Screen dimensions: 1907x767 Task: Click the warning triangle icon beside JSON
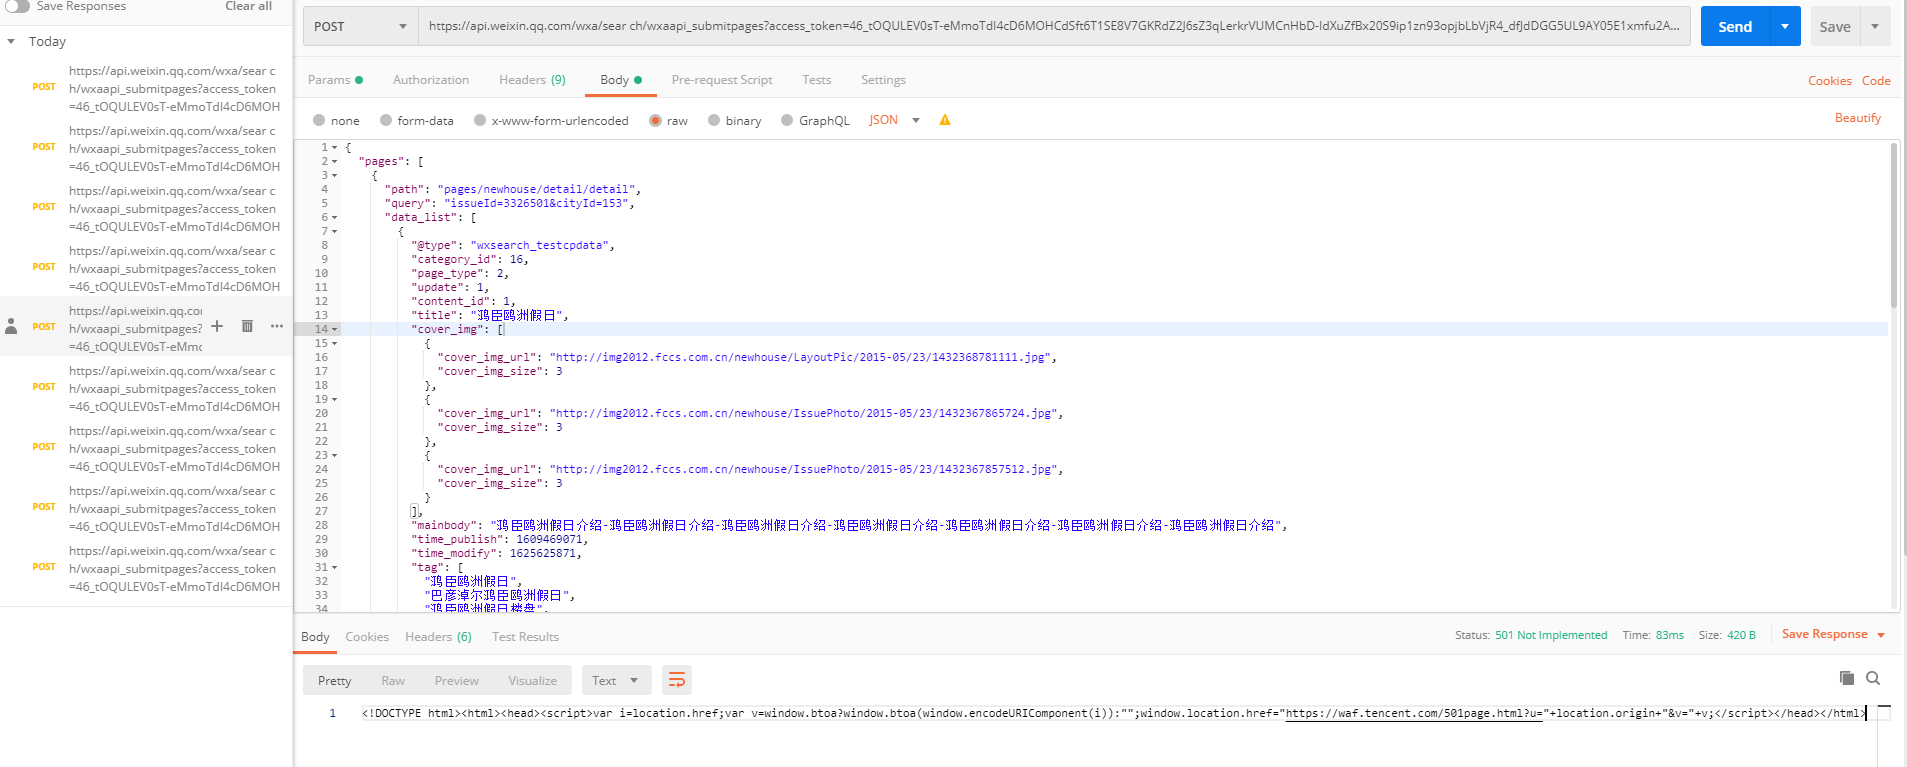[945, 120]
